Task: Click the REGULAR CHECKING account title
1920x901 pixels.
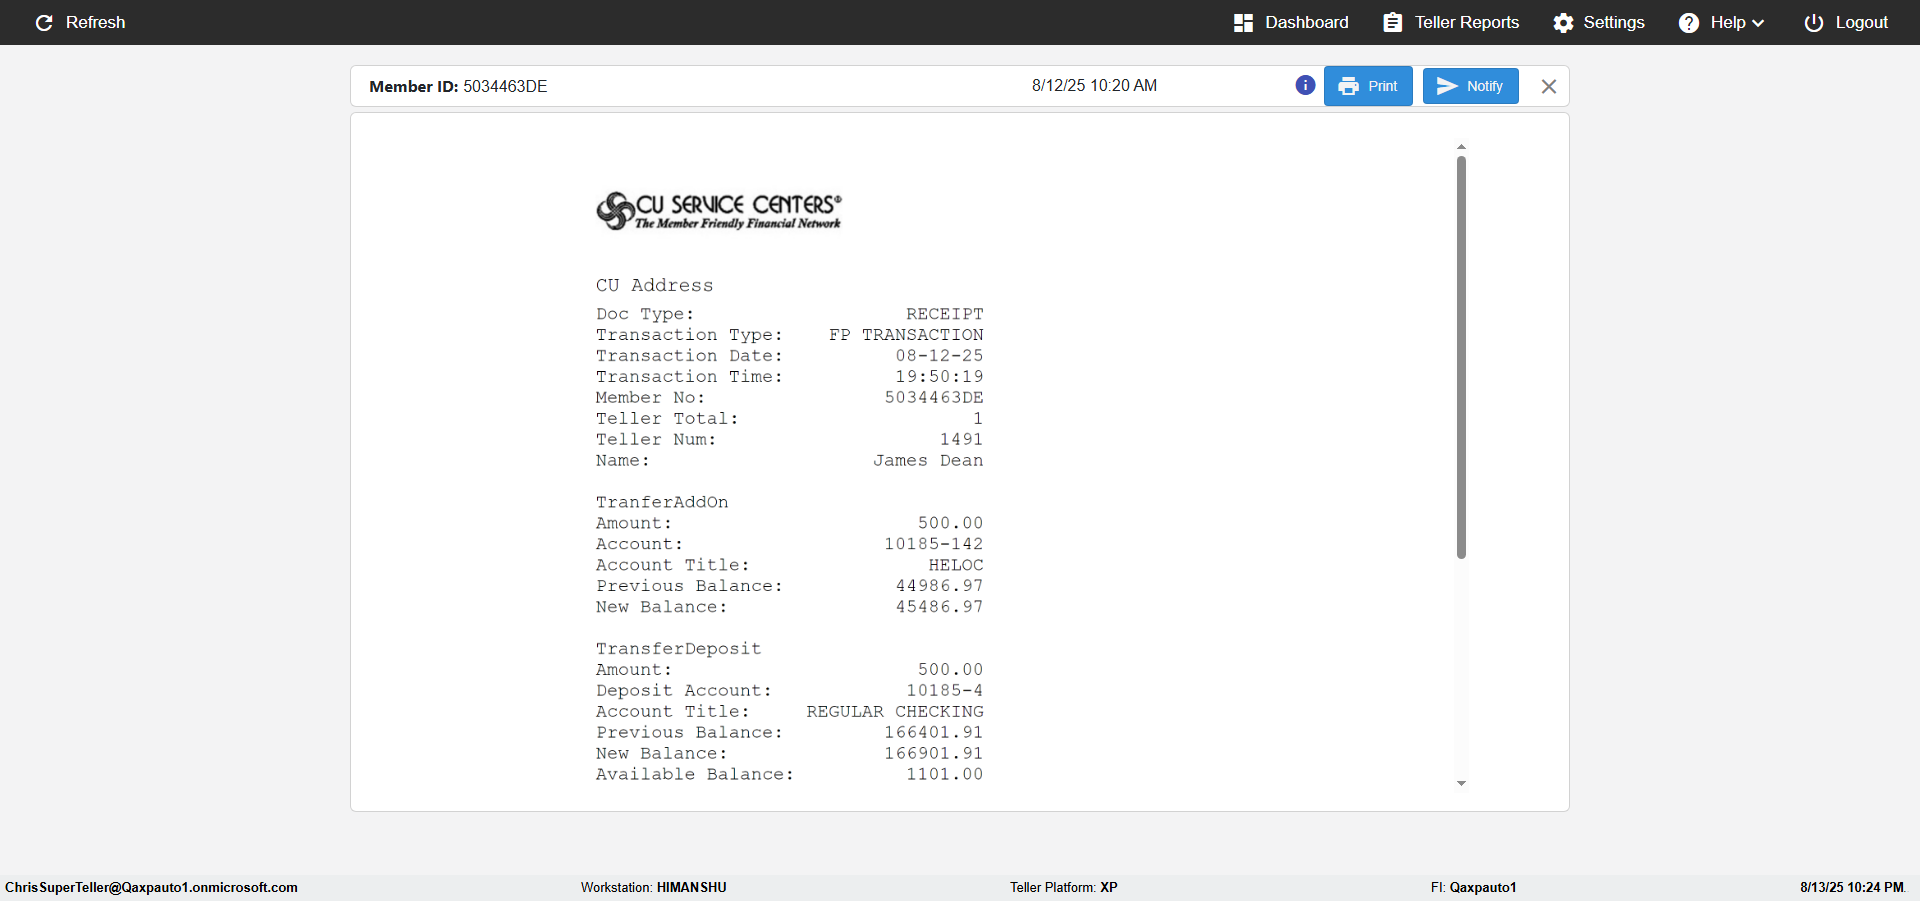Action: [895, 711]
